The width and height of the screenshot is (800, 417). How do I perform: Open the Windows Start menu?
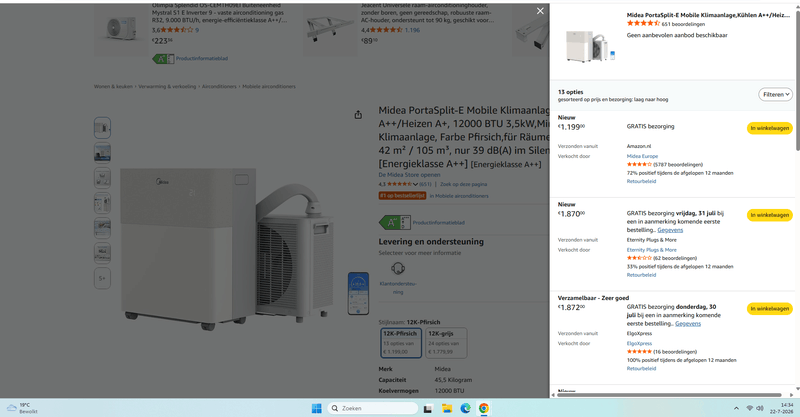[316, 408]
